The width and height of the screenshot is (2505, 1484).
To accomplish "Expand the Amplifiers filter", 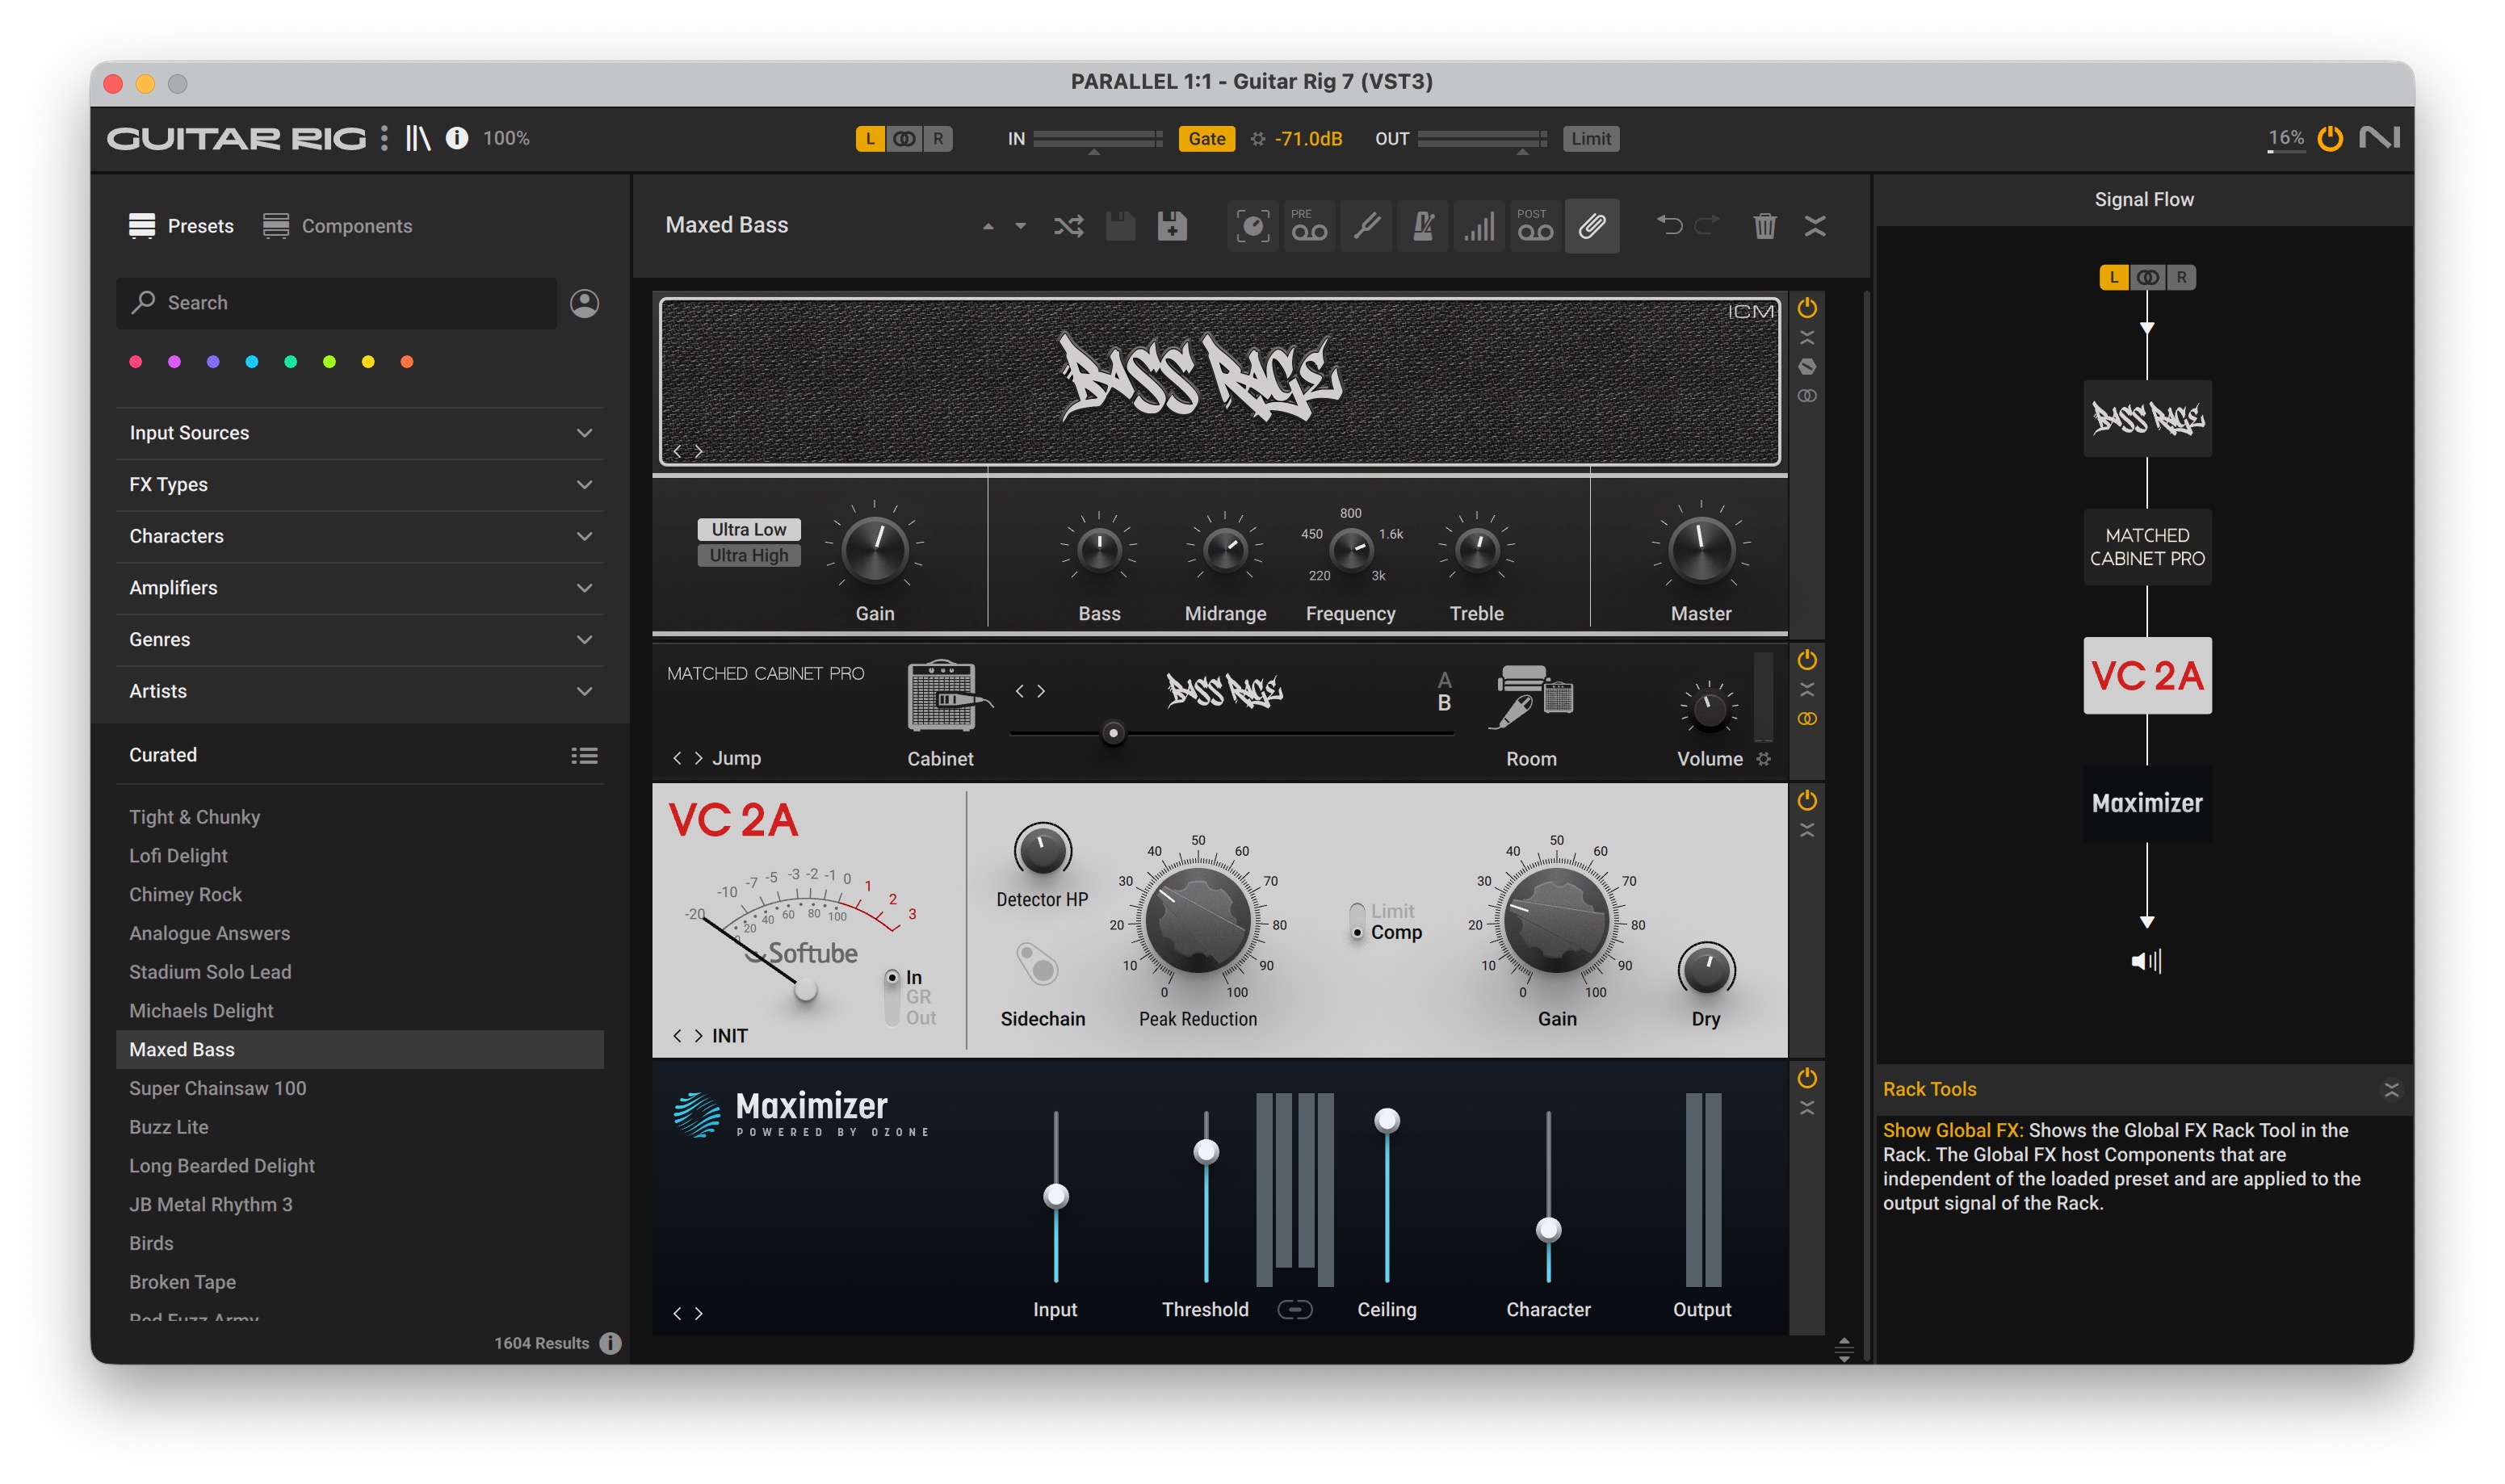I will (x=360, y=588).
